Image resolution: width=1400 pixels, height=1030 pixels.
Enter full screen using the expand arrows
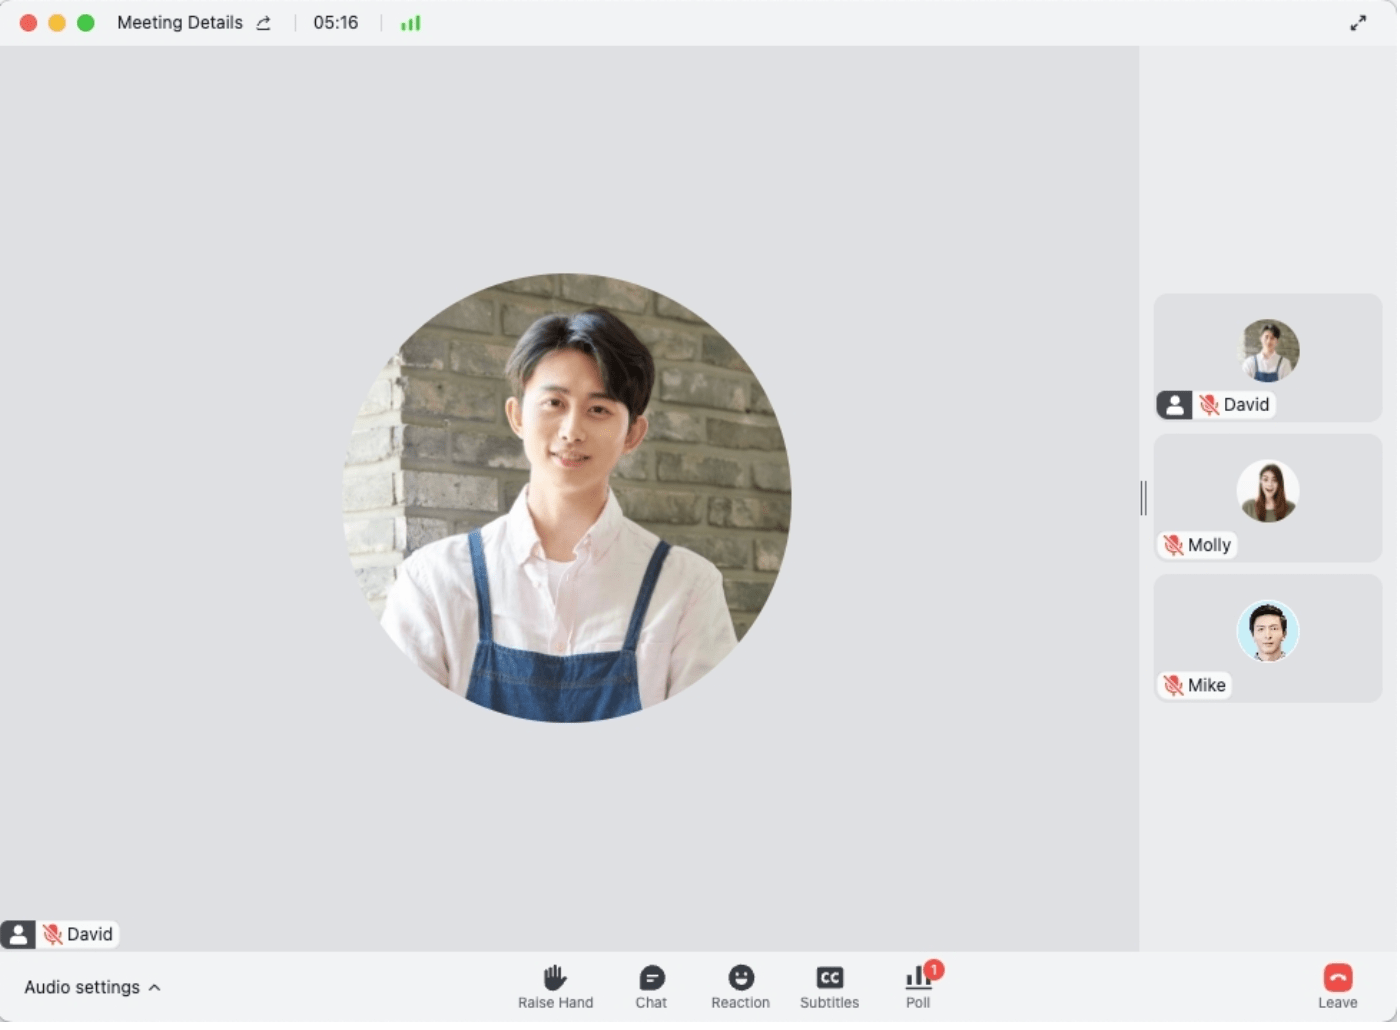(x=1358, y=23)
